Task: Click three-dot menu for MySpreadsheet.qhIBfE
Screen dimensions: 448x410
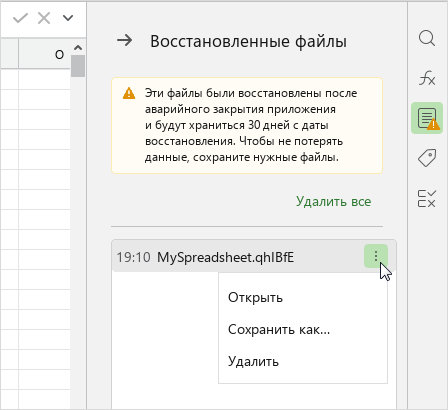Action: [376, 256]
